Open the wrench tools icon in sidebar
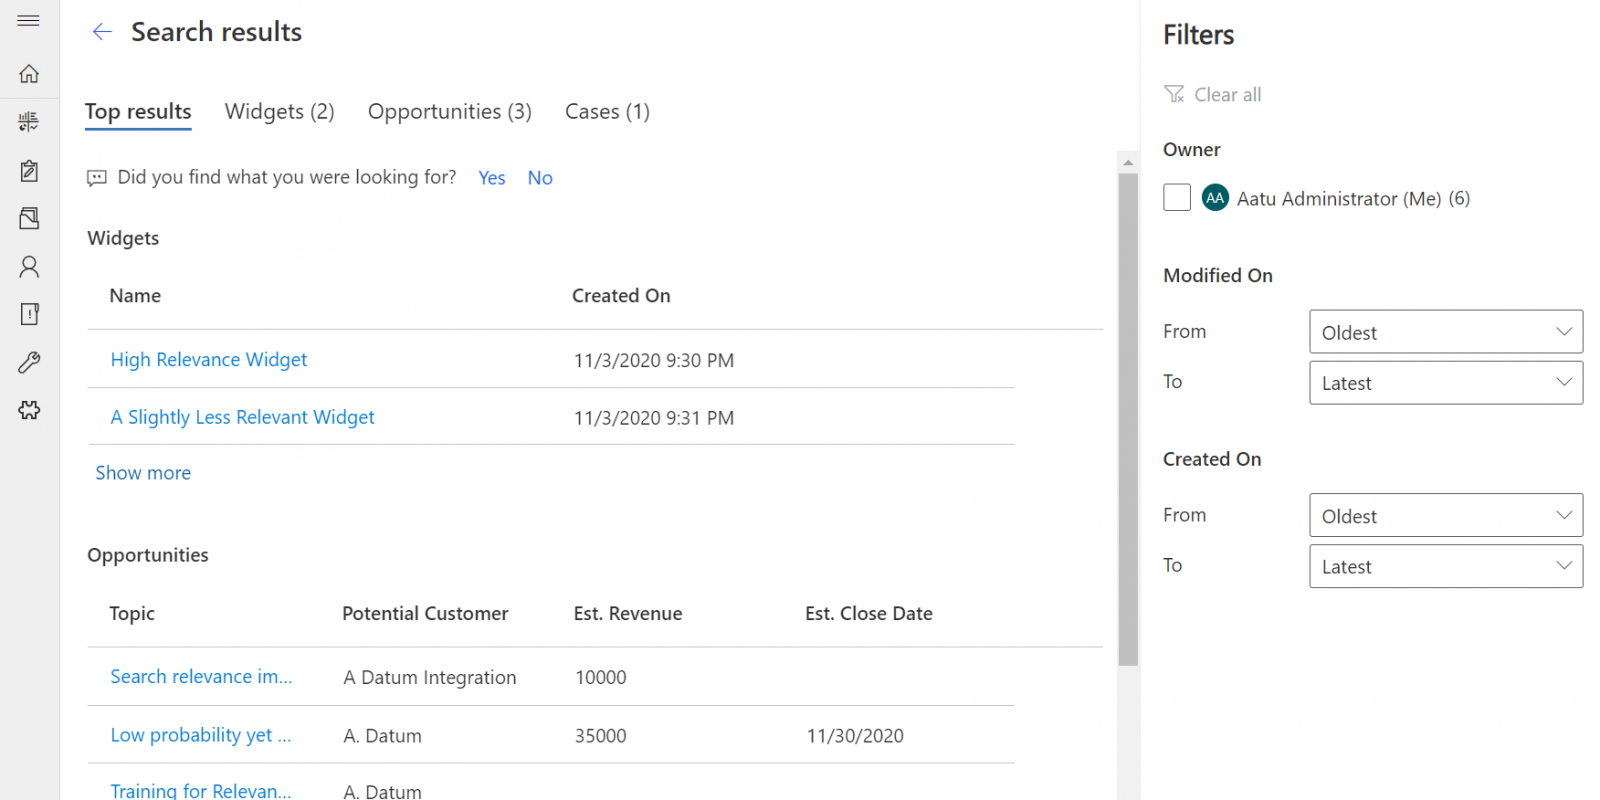Screen dimensions: 1600x800 (x=29, y=362)
